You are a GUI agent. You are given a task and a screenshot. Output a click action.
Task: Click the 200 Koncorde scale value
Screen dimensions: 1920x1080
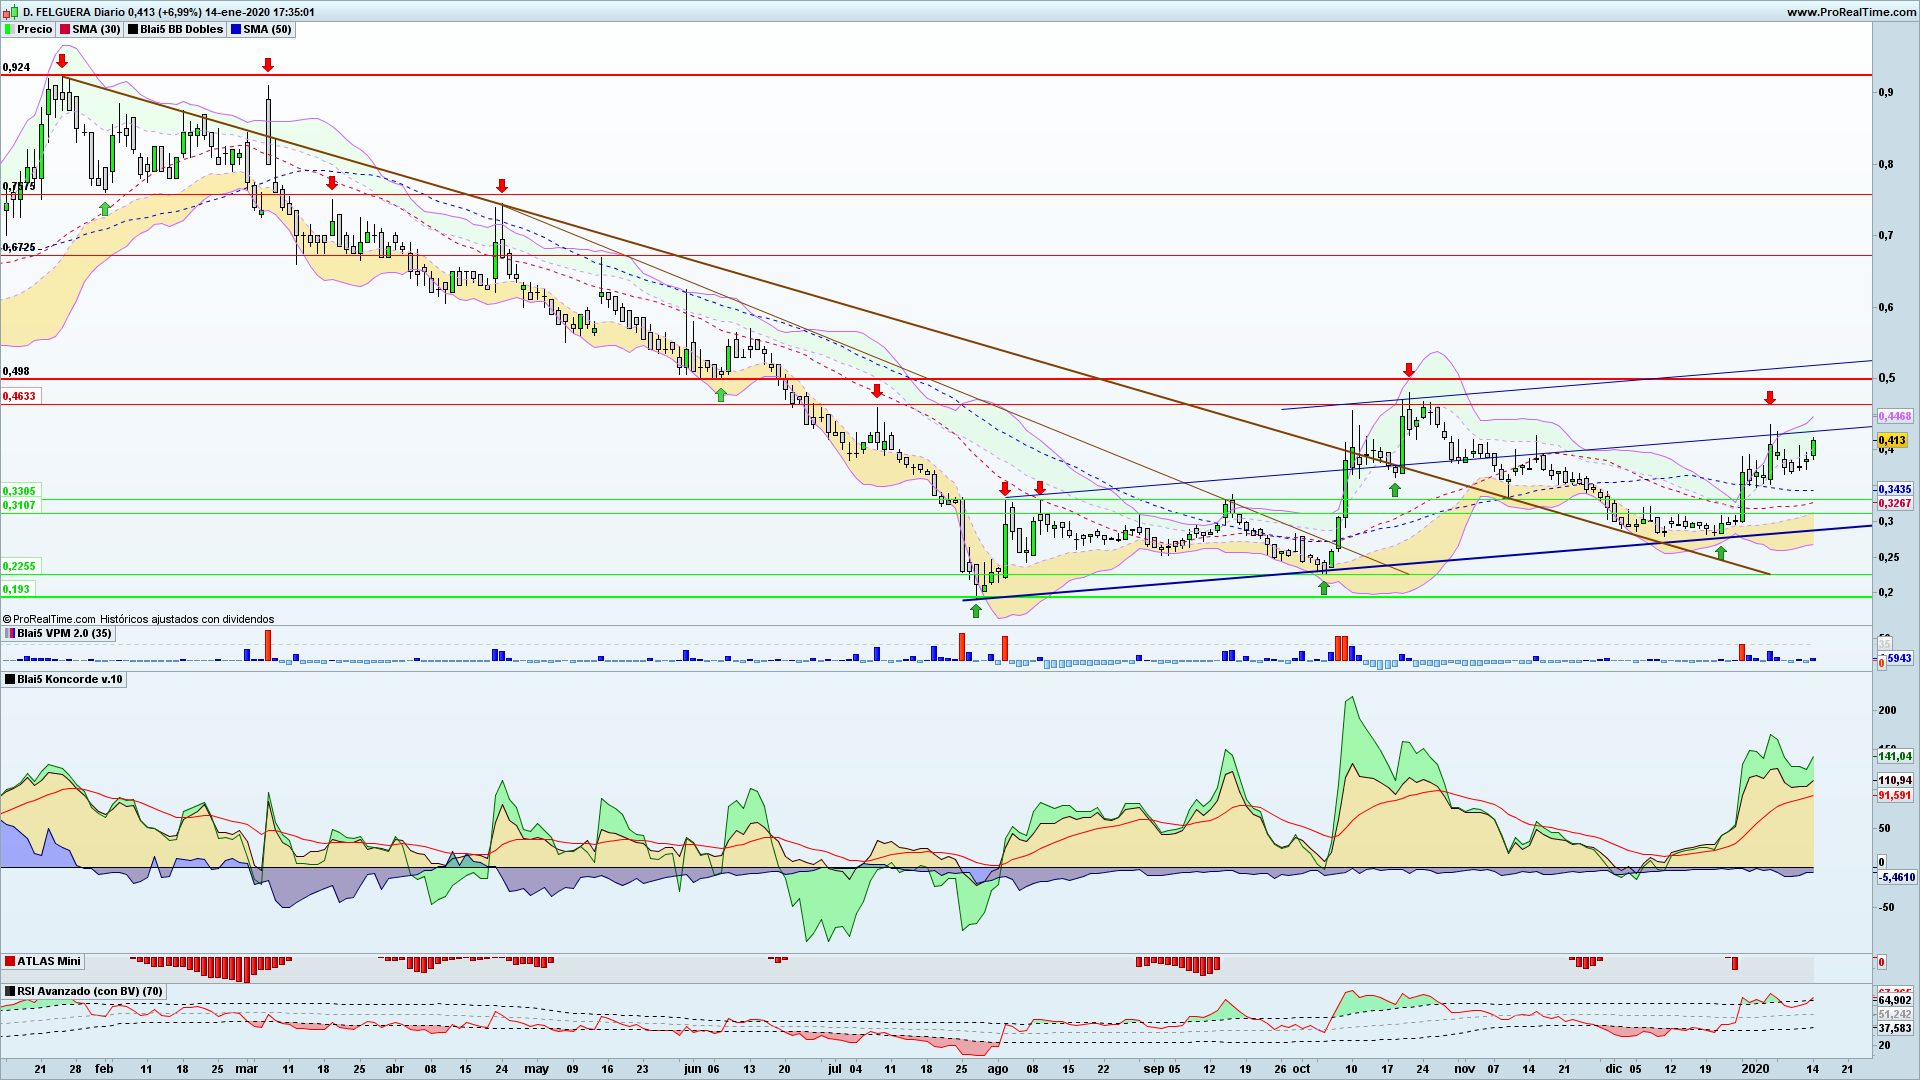coord(1887,710)
